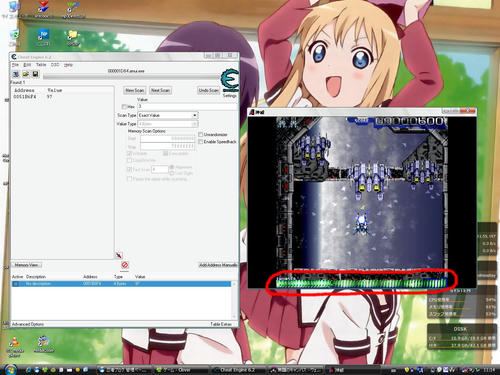Open the Windows Start orb
500x375 pixels.
[10, 369]
